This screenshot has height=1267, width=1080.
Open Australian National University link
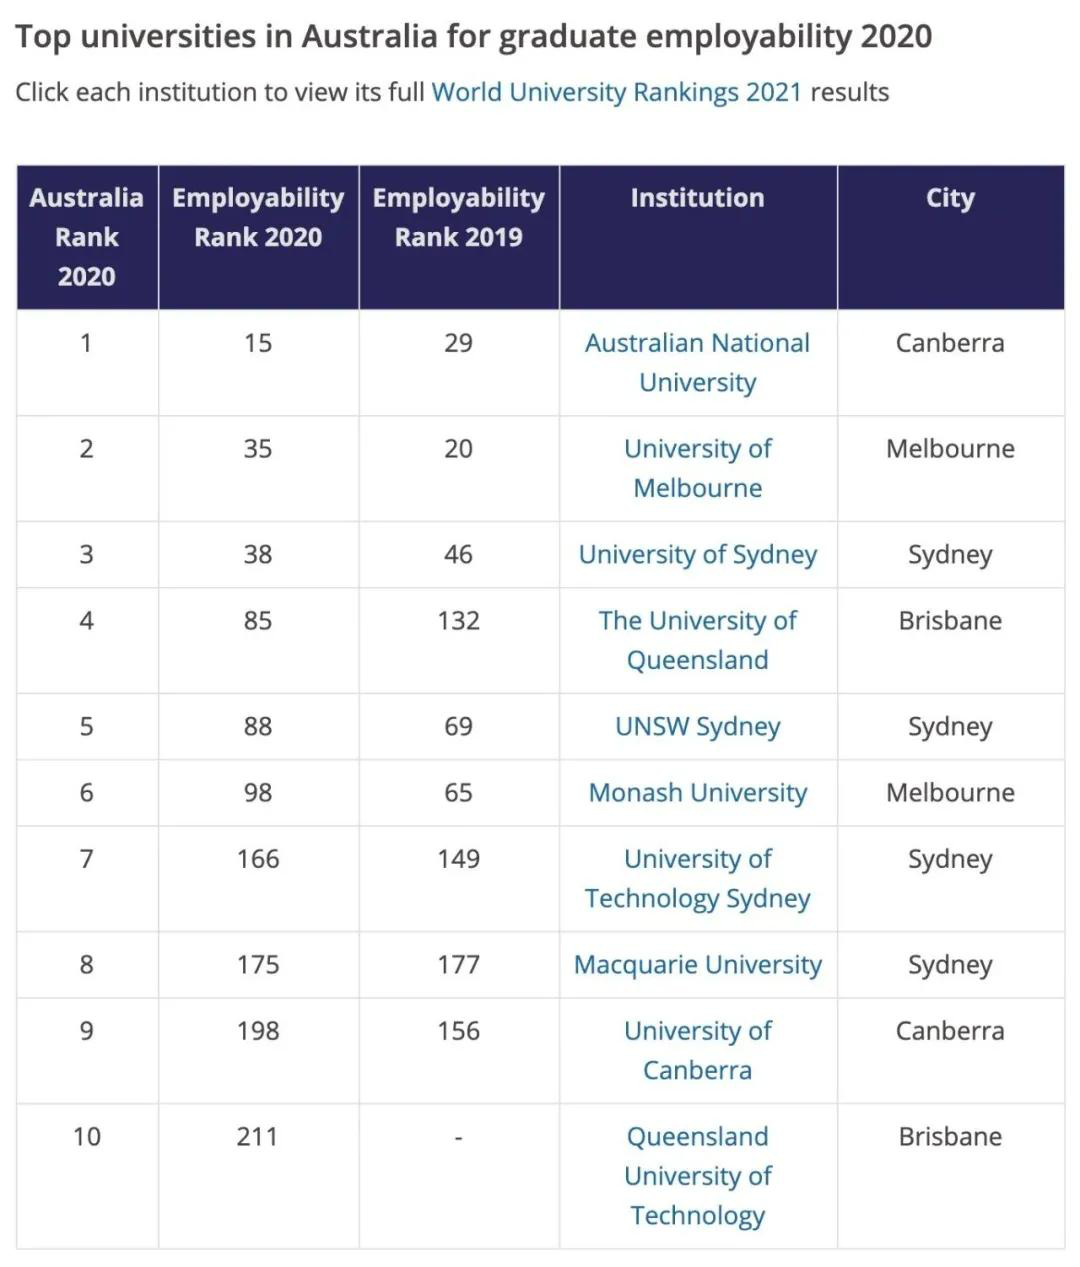pyautogui.click(x=697, y=362)
